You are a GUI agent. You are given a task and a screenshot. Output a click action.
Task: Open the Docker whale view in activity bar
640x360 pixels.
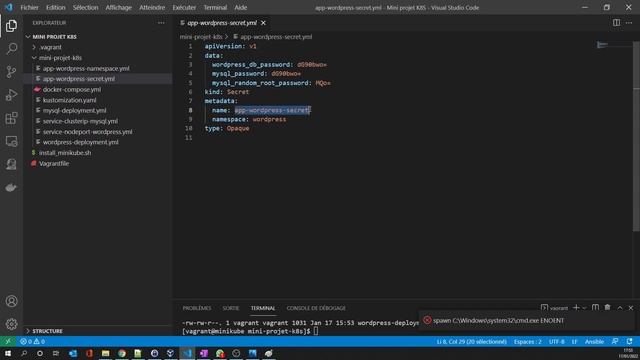[11, 187]
